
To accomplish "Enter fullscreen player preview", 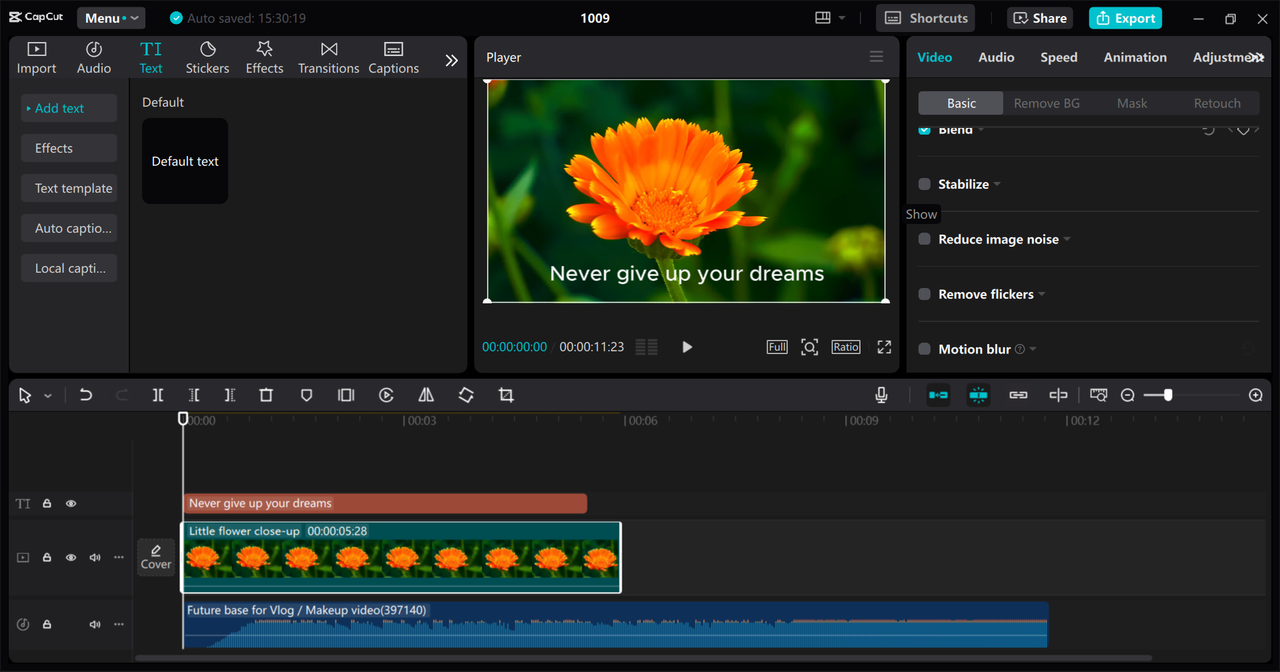I will (x=884, y=347).
